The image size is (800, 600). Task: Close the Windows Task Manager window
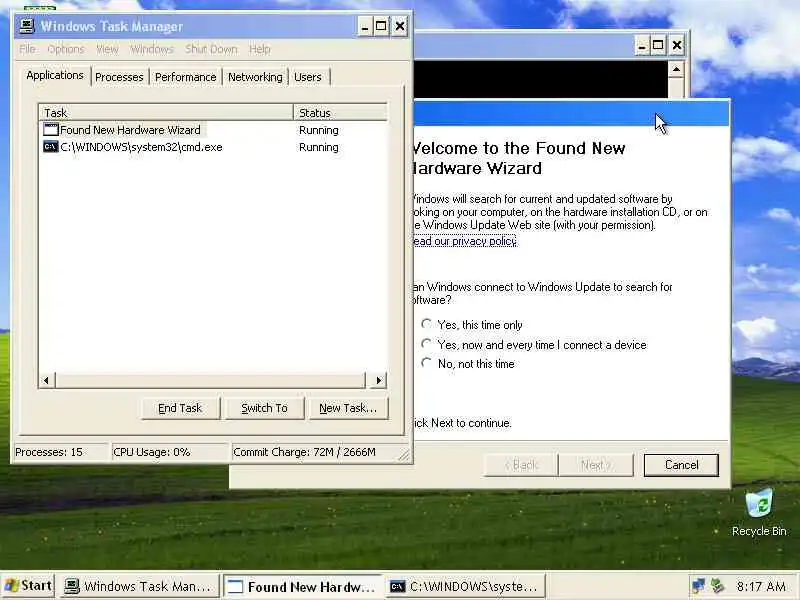pos(400,26)
